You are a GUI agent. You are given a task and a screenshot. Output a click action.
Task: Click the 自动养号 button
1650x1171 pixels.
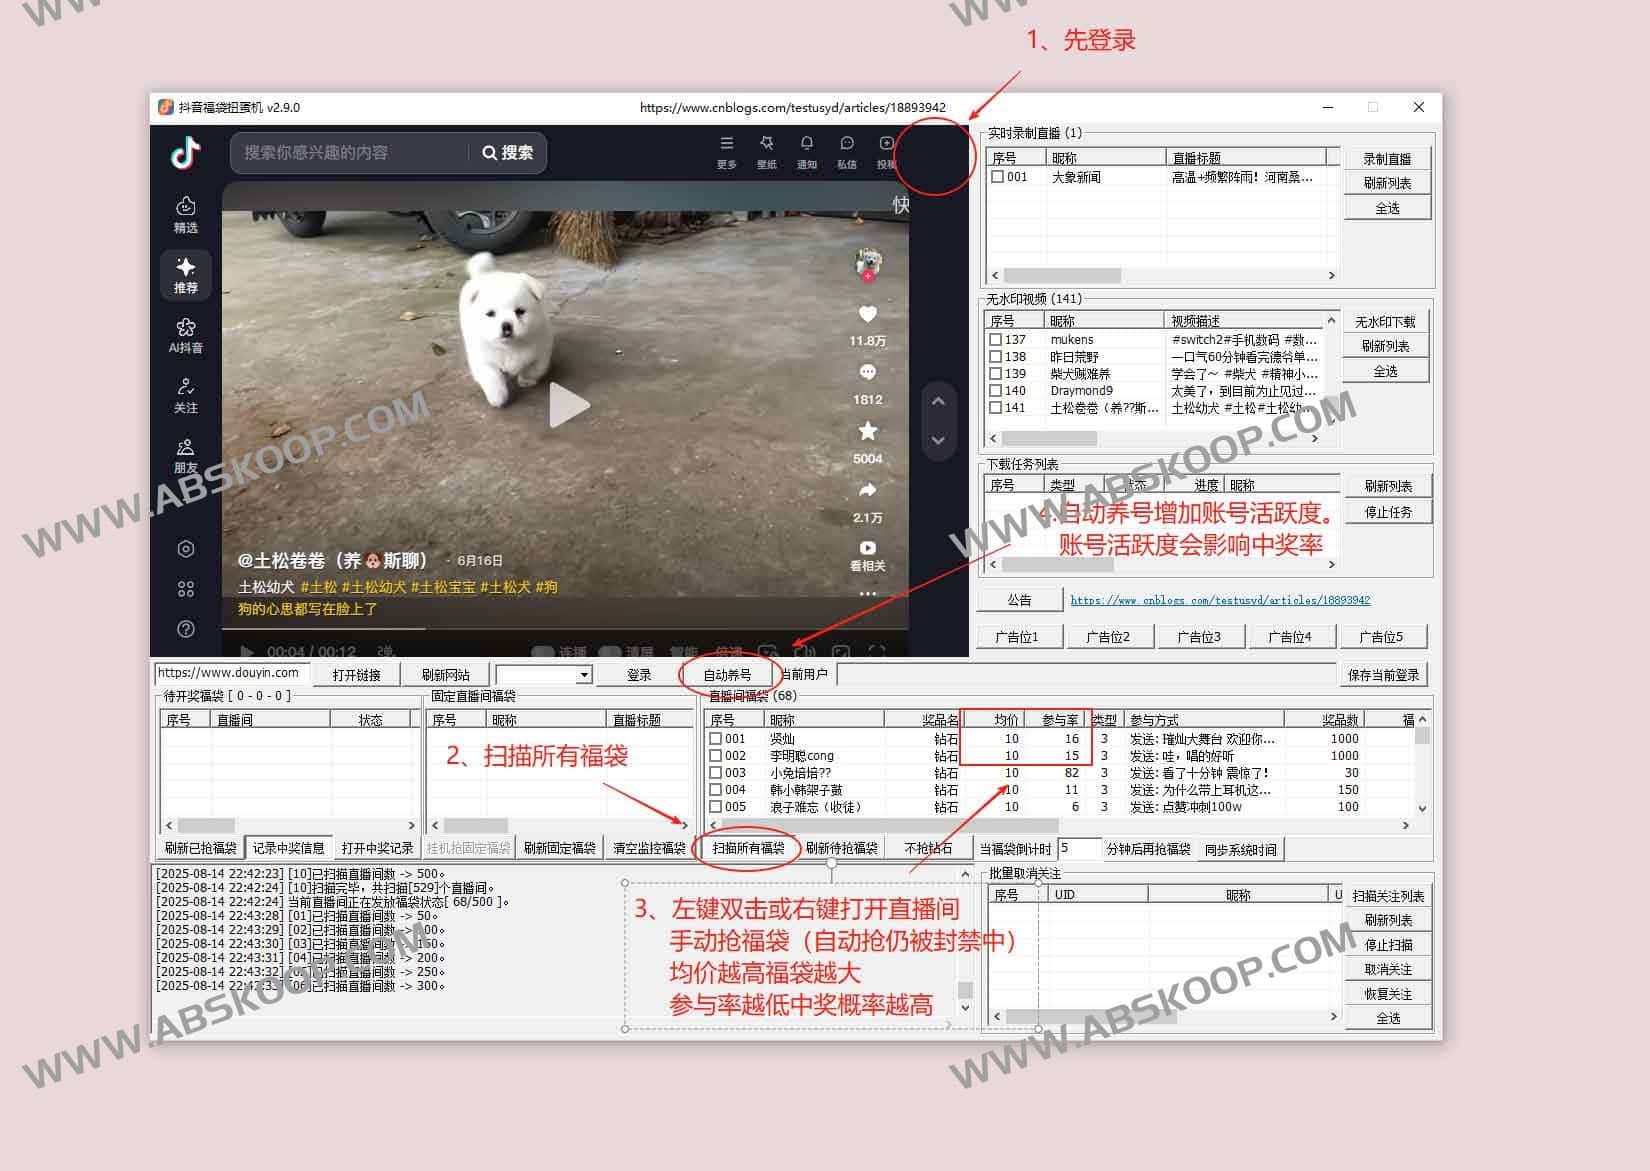click(729, 673)
